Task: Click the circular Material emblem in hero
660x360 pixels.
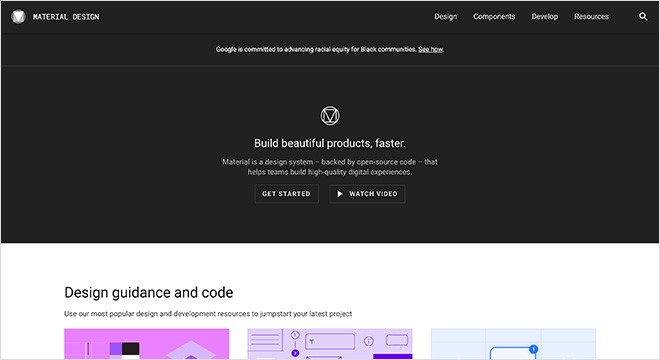Action: point(330,115)
